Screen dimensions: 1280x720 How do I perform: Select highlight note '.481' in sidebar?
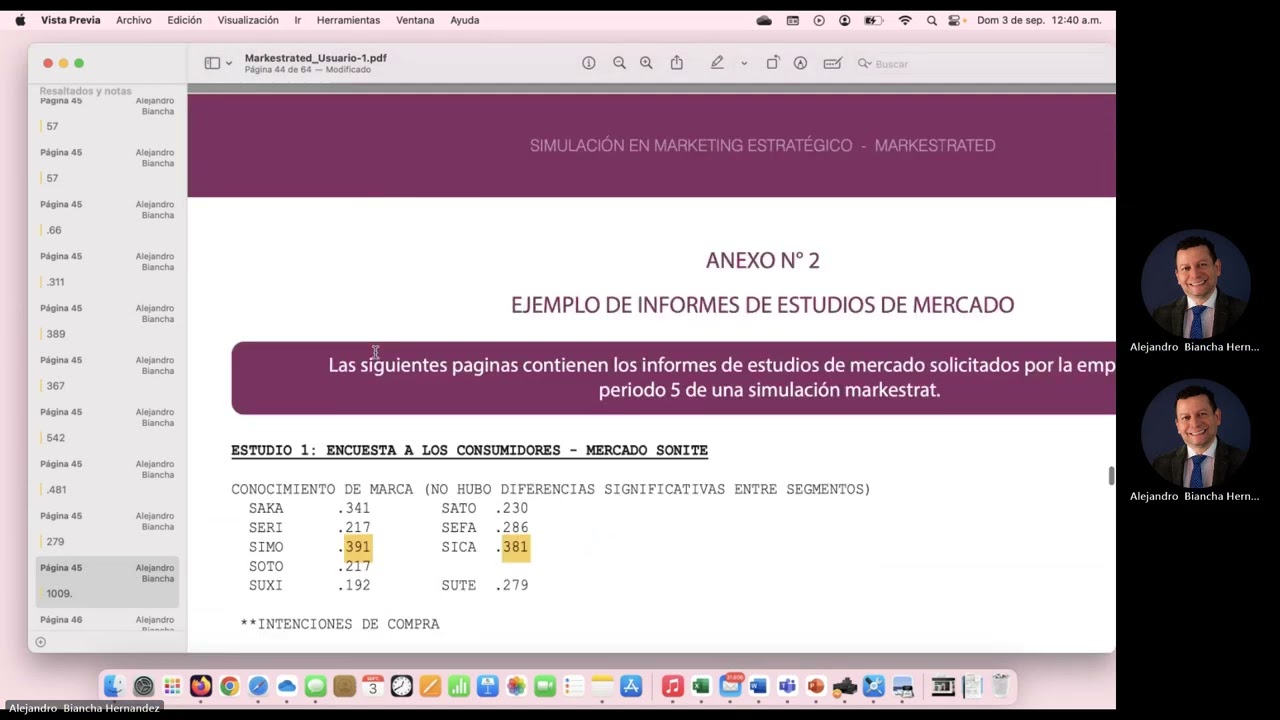(x=107, y=480)
